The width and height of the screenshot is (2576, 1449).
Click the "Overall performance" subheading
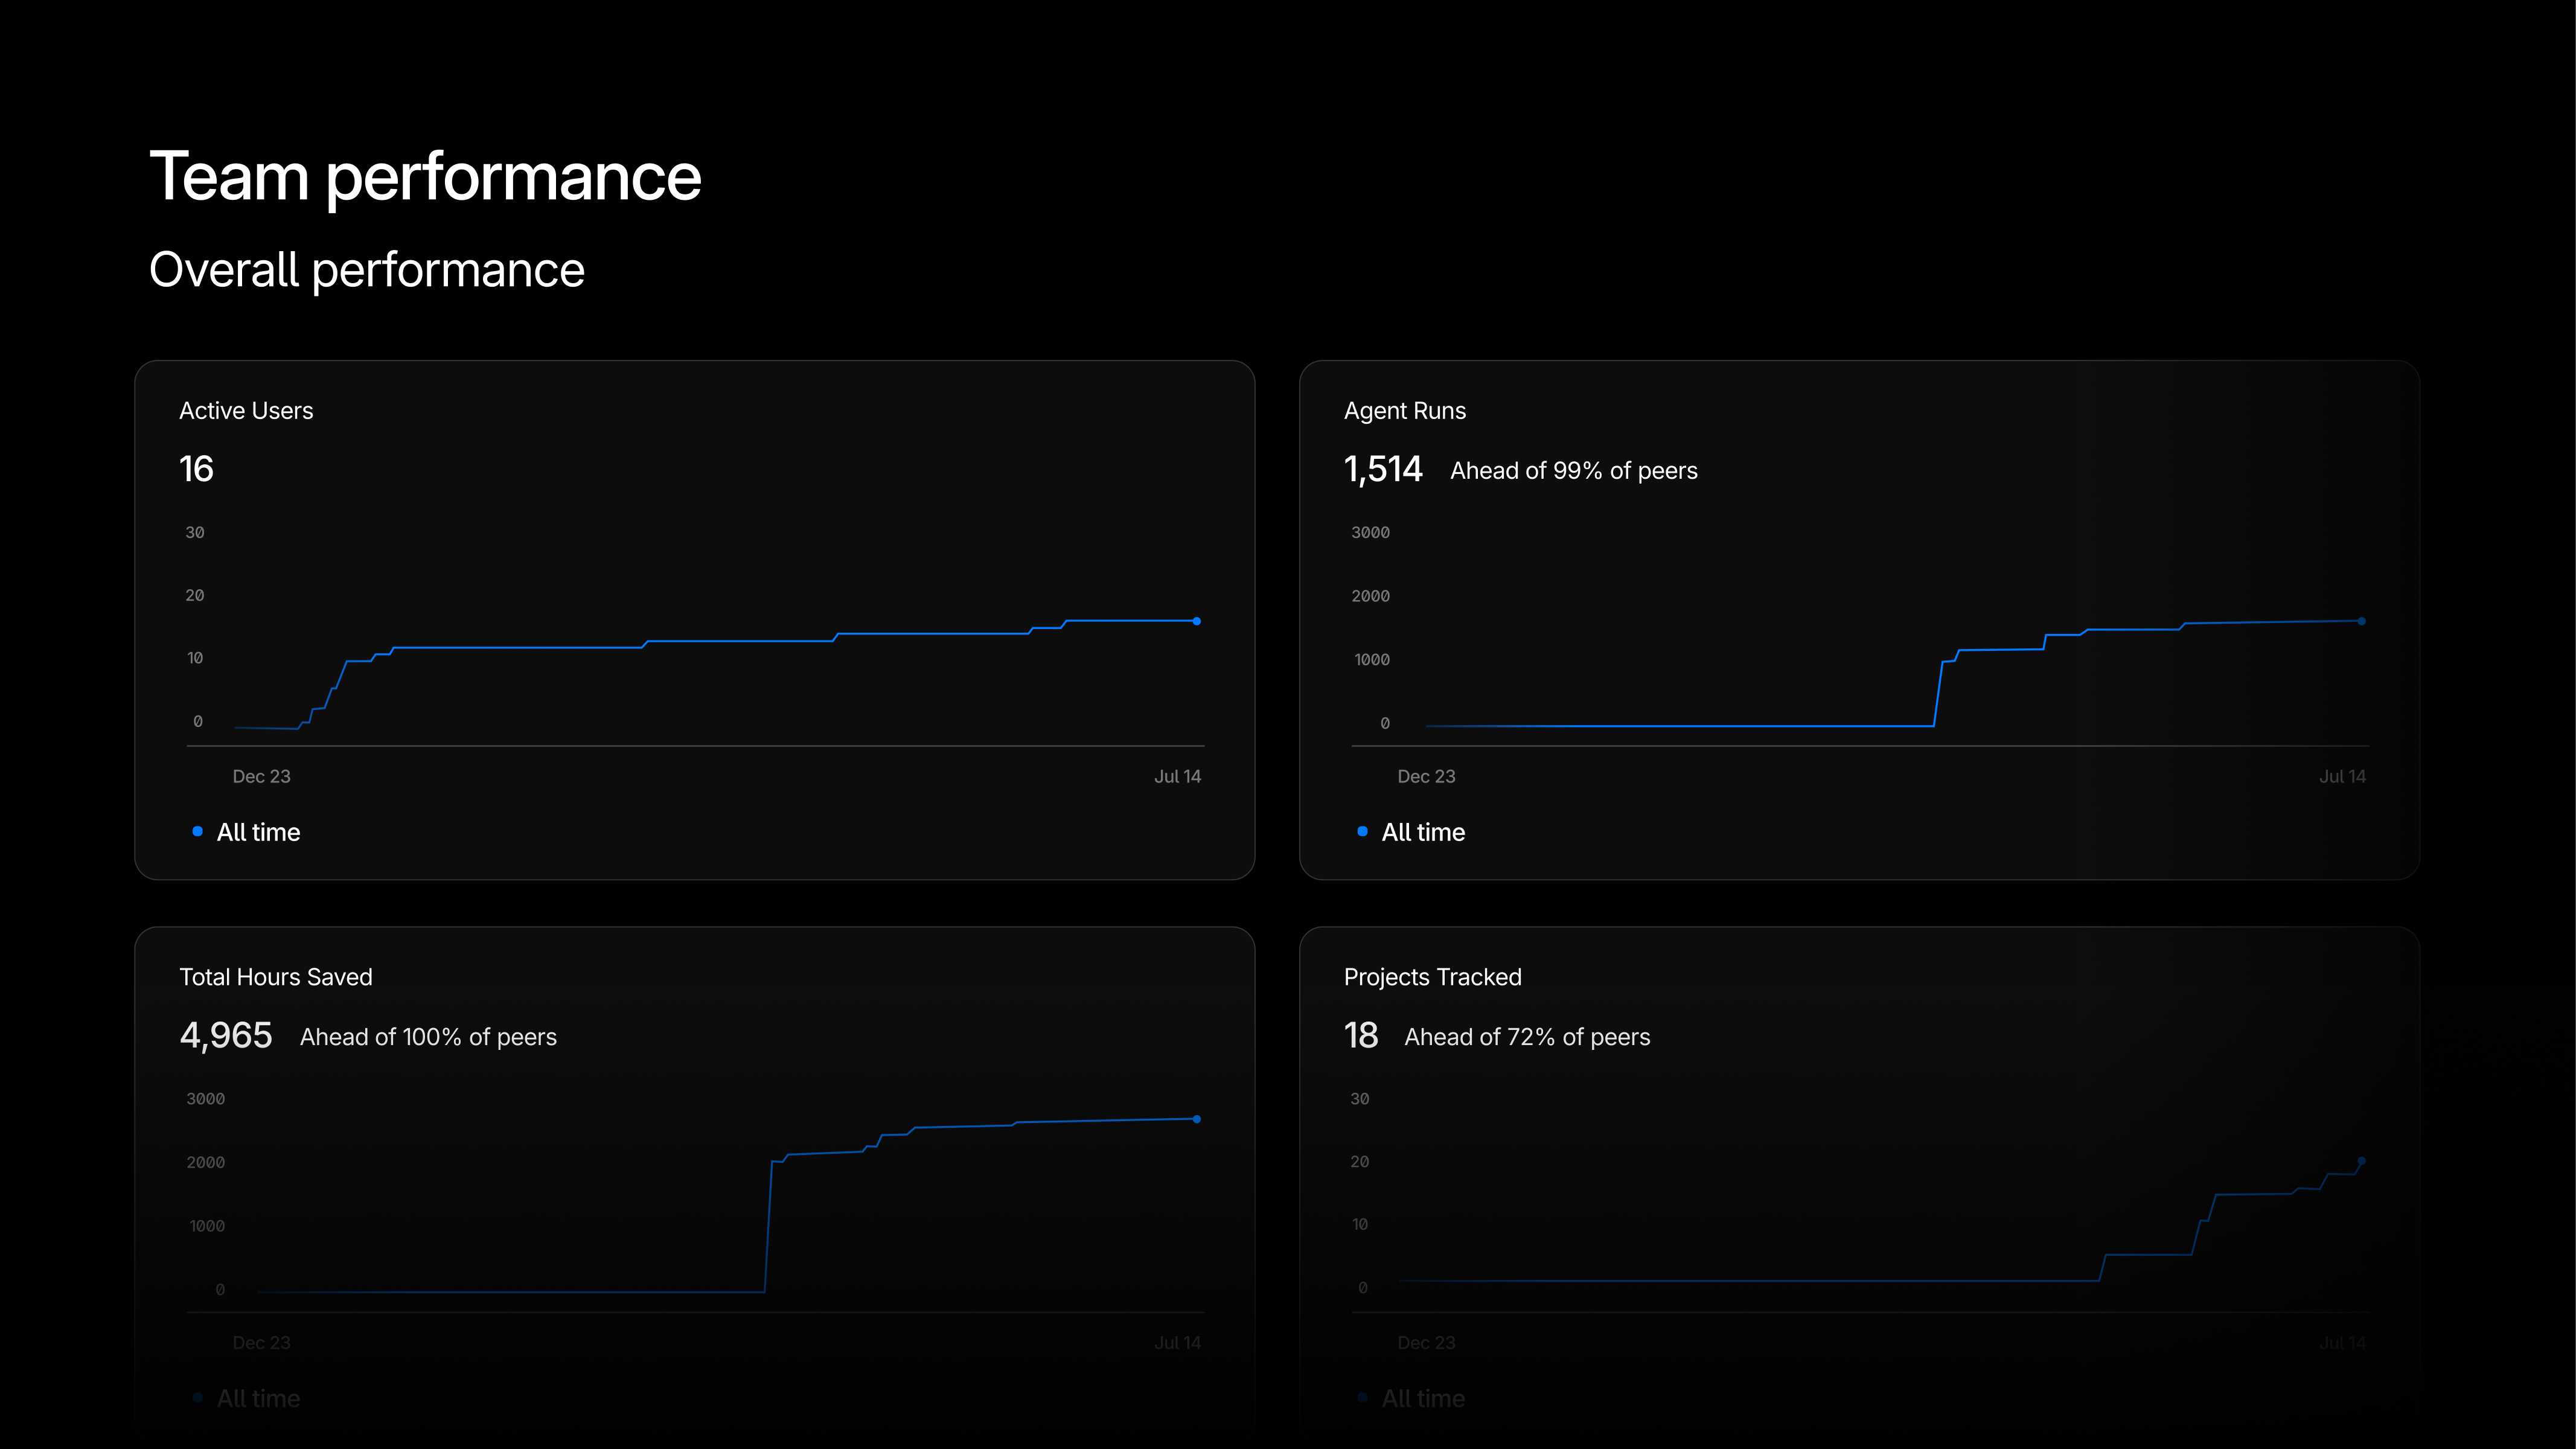click(x=367, y=270)
